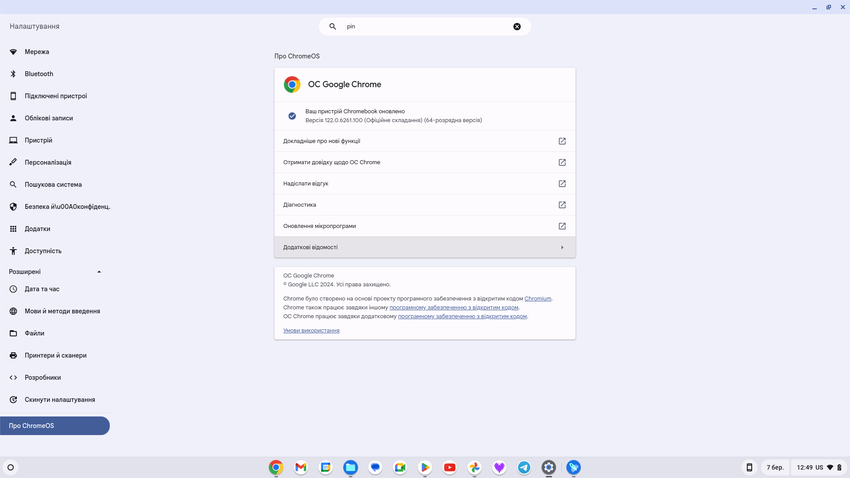Click external link icon for Діагностика
Viewport: 850px width, 478px height.
562,205
